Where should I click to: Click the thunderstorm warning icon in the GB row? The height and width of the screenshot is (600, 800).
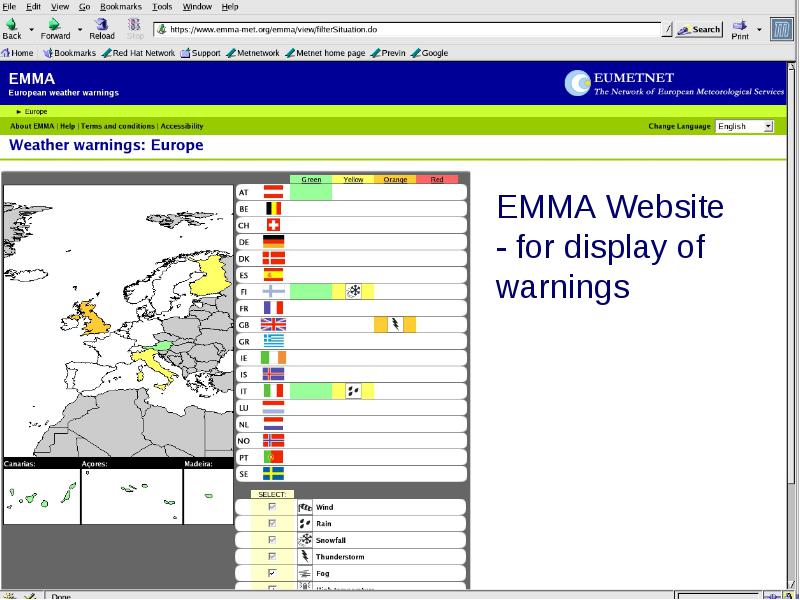click(395, 324)
